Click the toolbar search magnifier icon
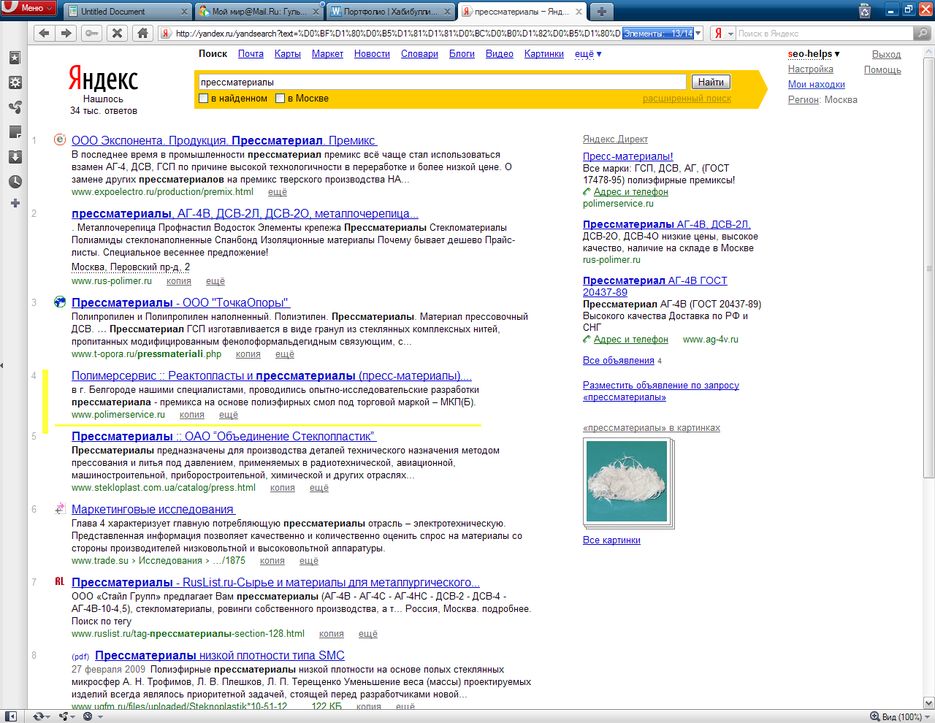The image size is (935, 723). coord(922,33)
